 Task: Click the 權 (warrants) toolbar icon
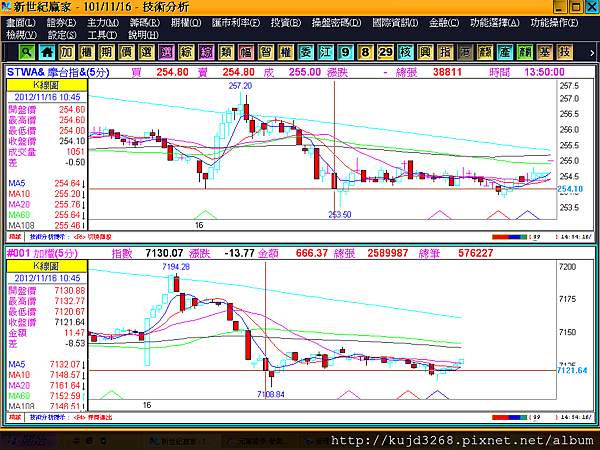(x=285, y=52)
